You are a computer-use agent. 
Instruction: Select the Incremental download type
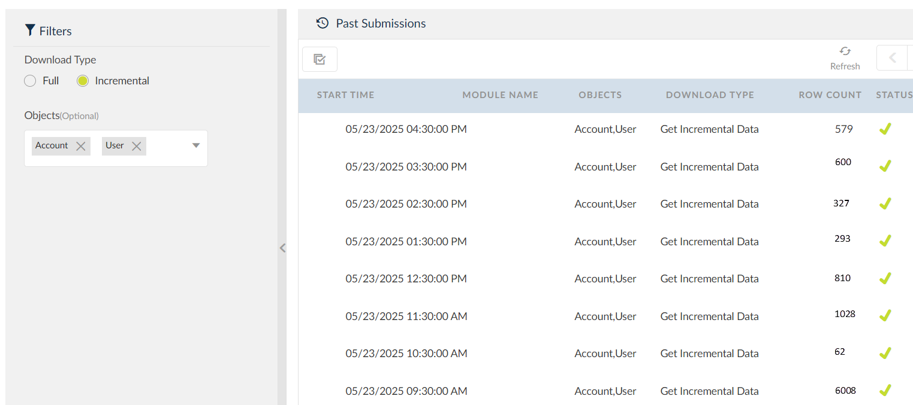pyautogui.click(x=83, y=81)
